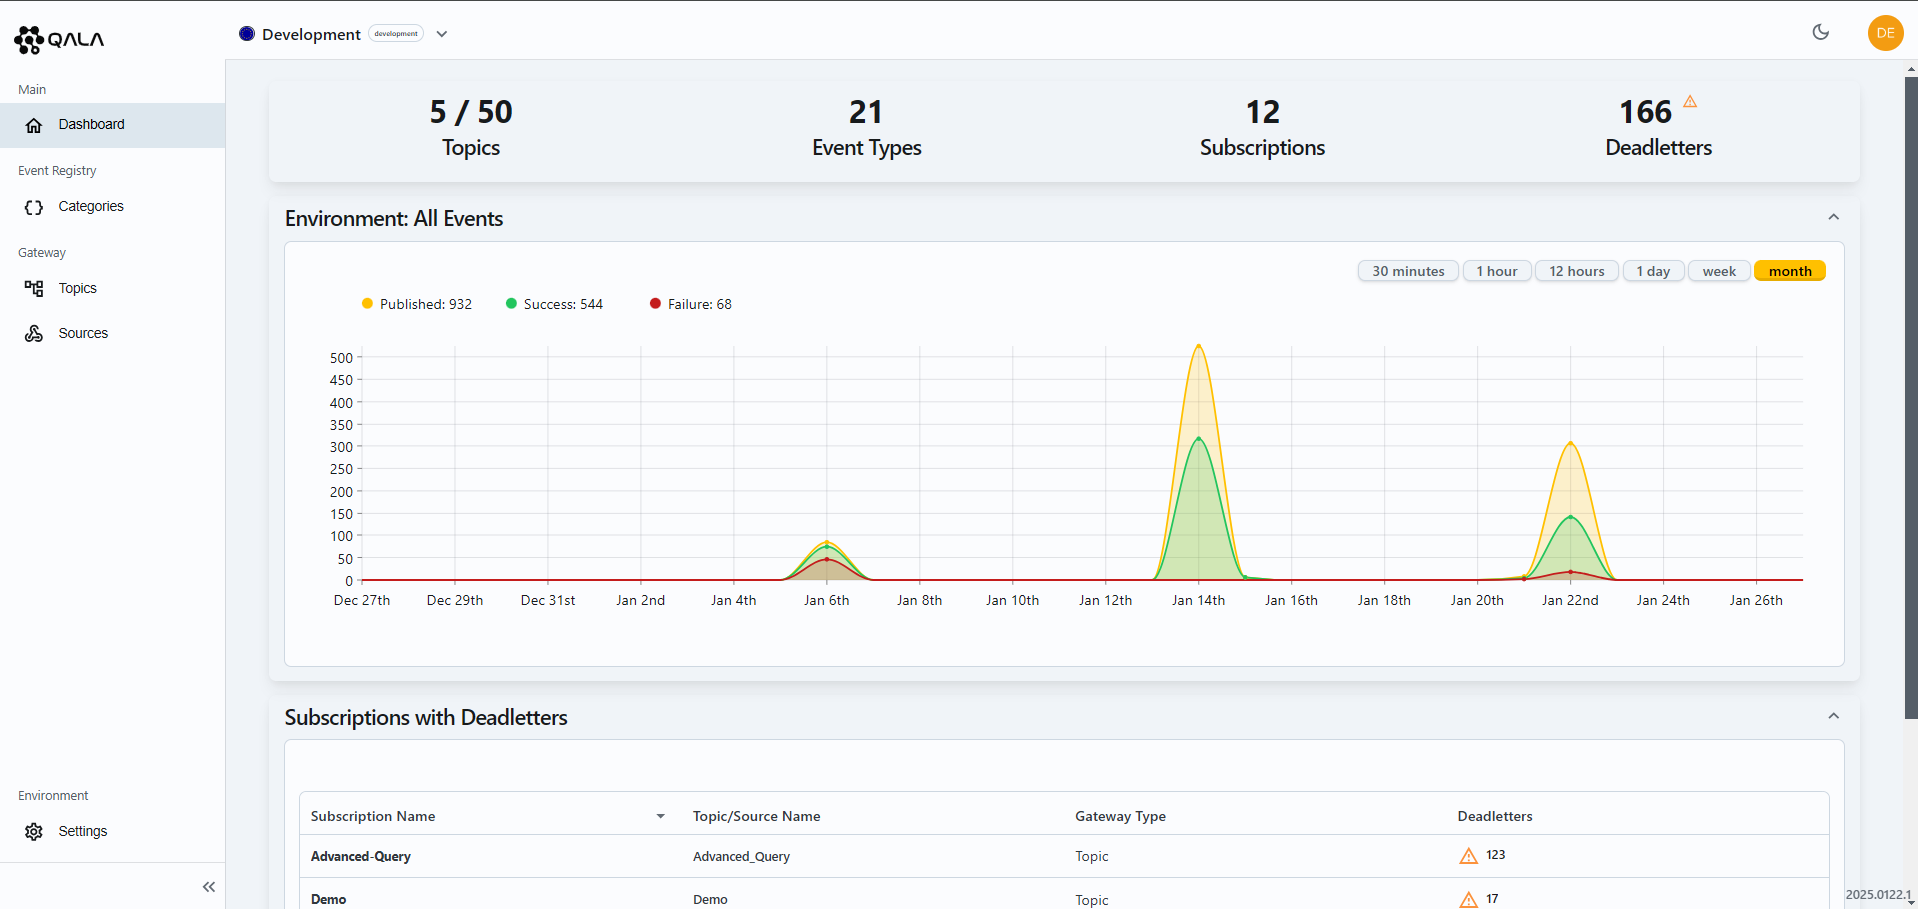Select the month time range
The image size is (1918, 909).
pyautogui.click(x=1790, y=271)
